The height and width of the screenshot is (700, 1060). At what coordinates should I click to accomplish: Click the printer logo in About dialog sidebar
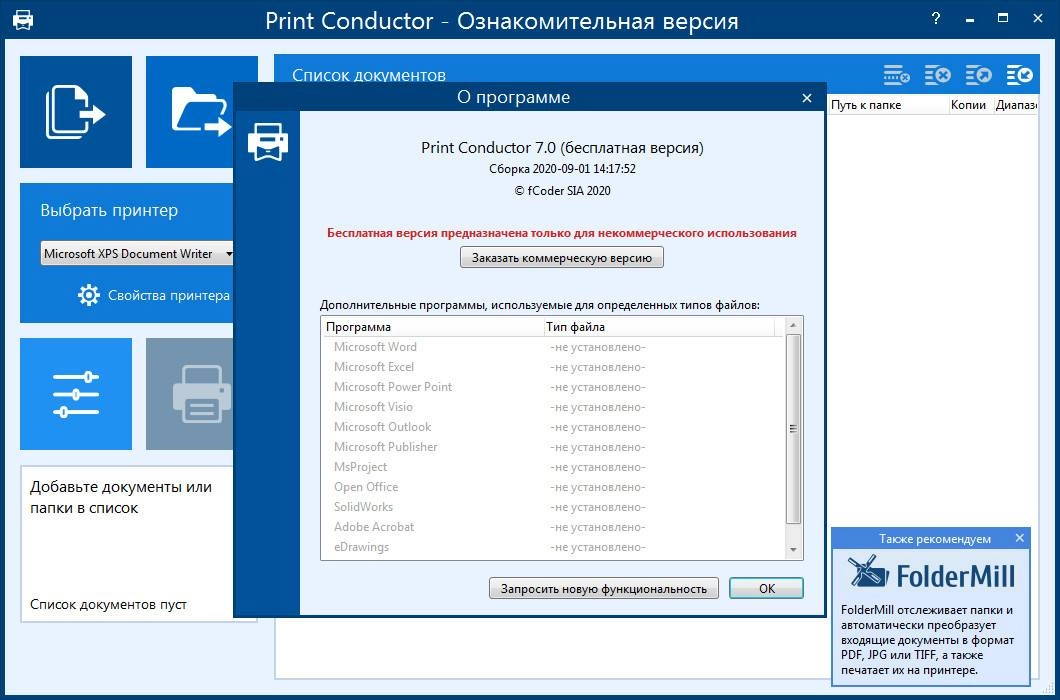tap(268, 141)
